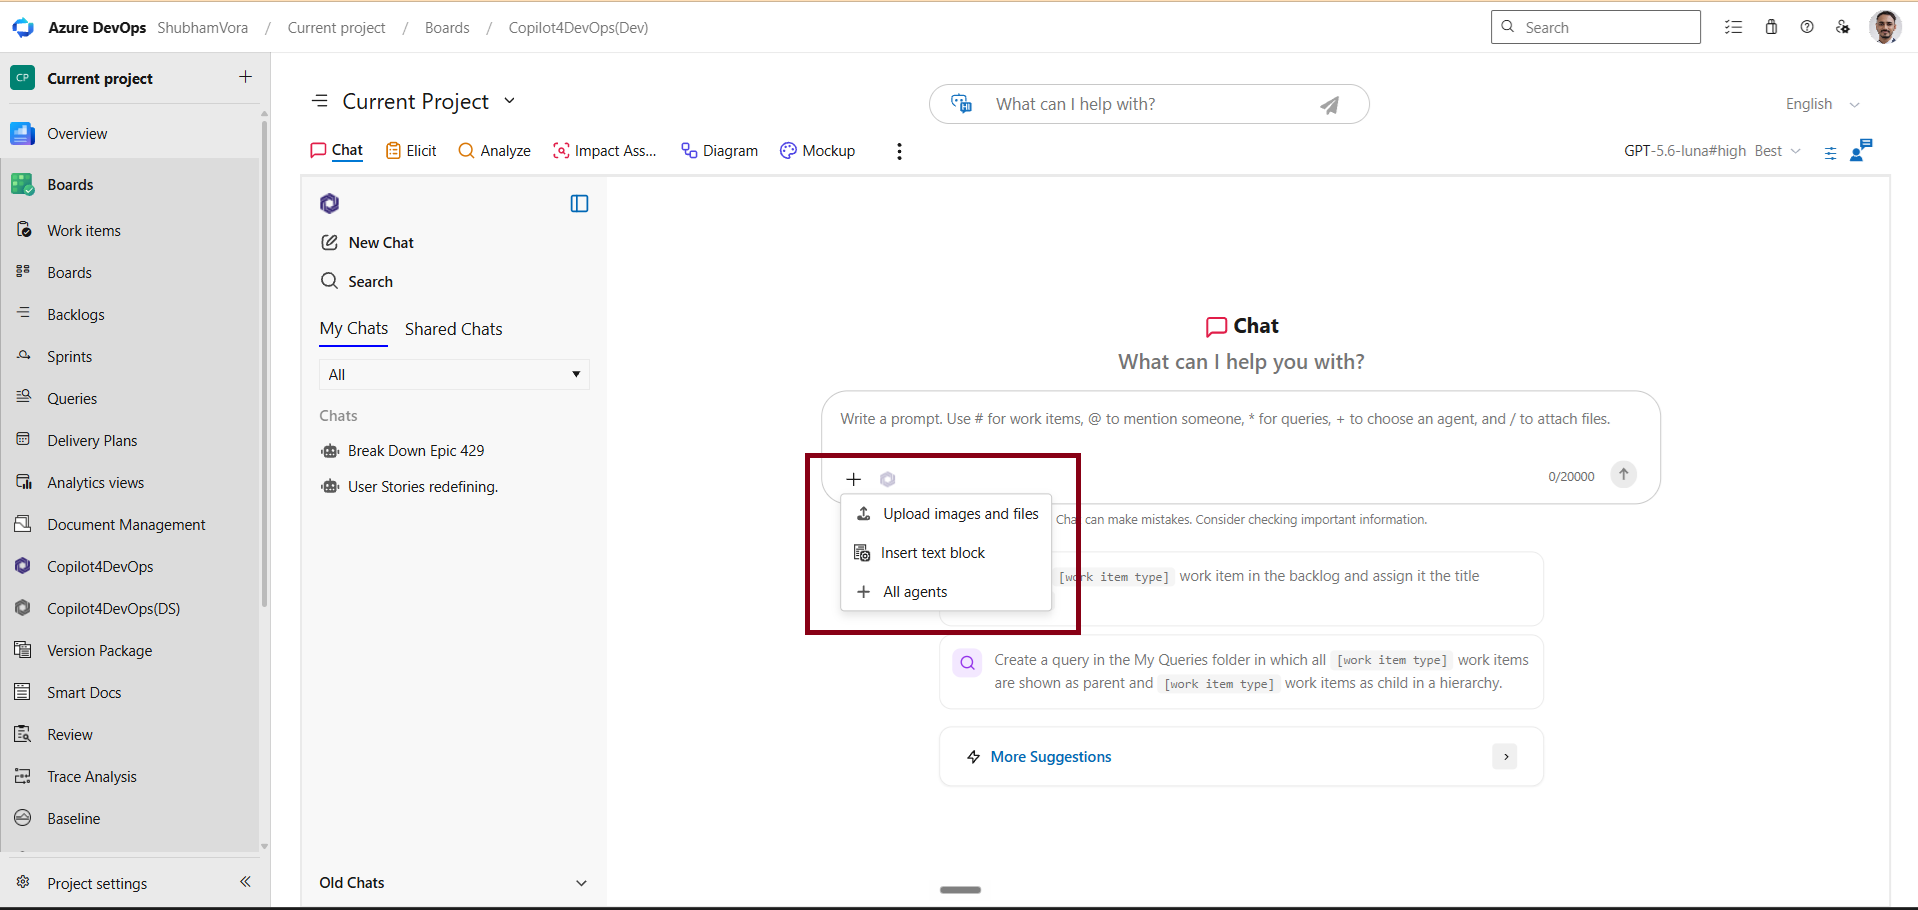1918x910 pixels.
Task: Switch to the Elicit tab
Action: (x=411, y=151)
